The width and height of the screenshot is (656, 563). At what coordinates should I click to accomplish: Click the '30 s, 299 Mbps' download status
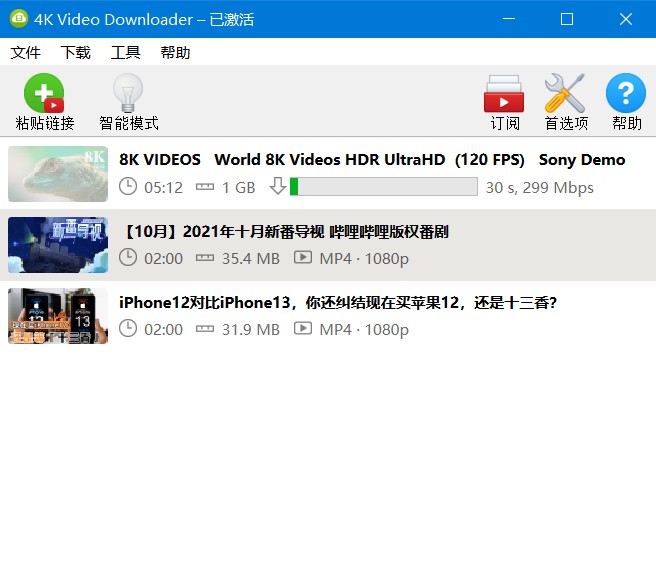click(540, 187)
